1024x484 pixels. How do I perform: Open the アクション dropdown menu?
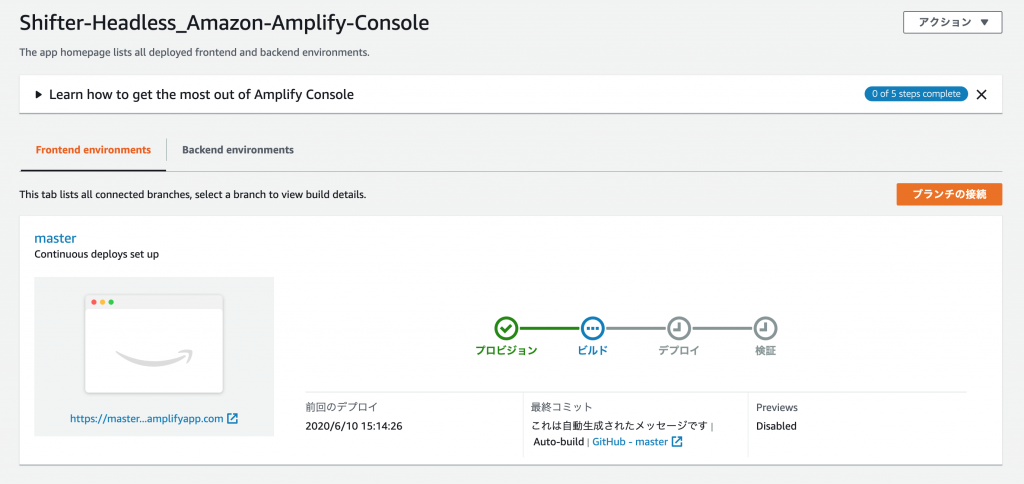952,22
